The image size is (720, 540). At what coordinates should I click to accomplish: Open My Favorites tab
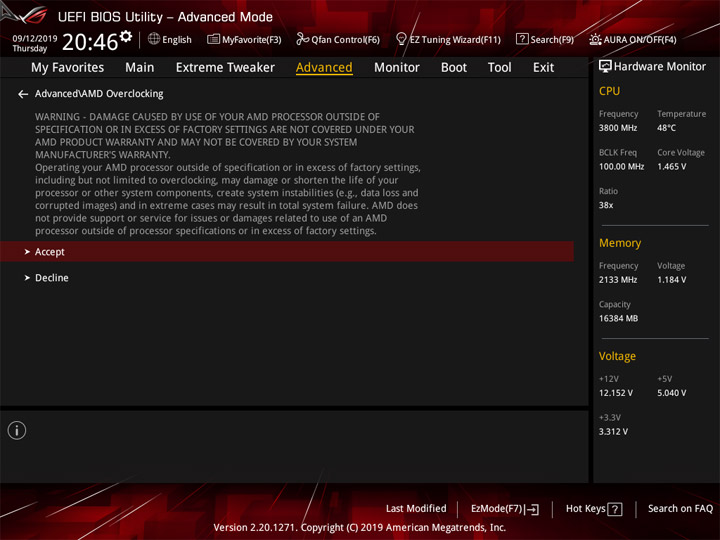click(x=68, y=68)
